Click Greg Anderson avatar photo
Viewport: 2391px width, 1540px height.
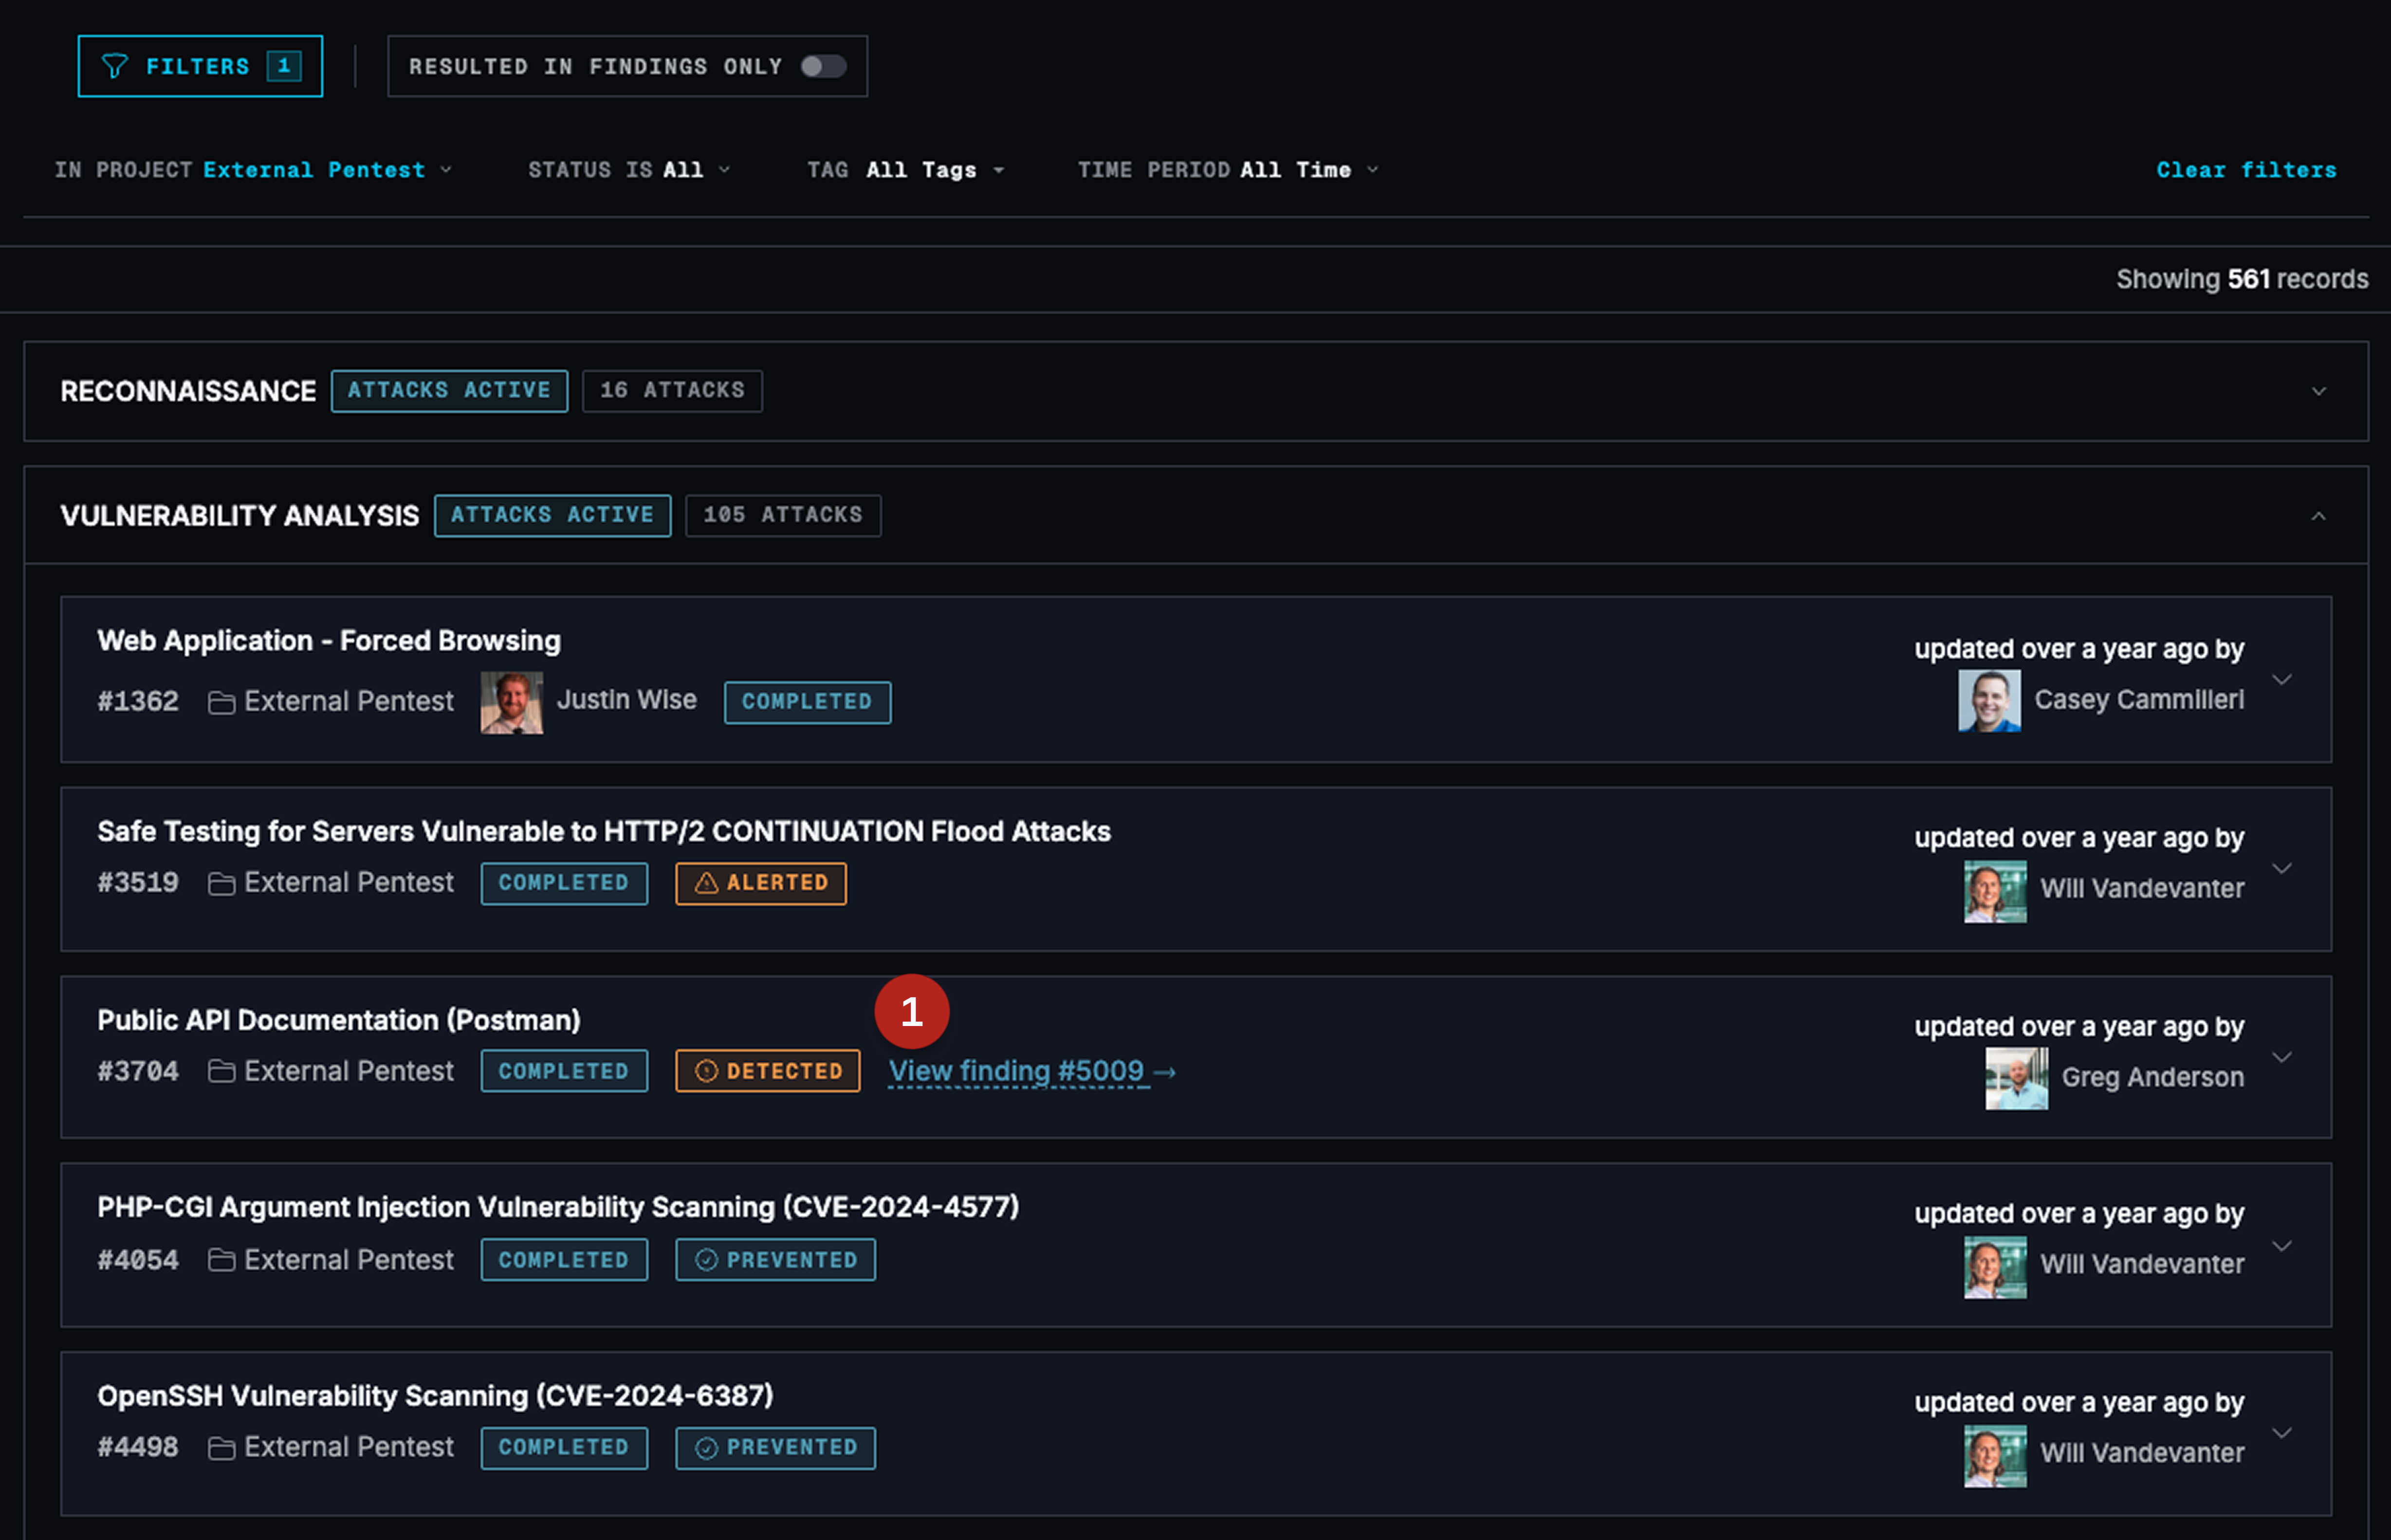pos(2016,1078)
